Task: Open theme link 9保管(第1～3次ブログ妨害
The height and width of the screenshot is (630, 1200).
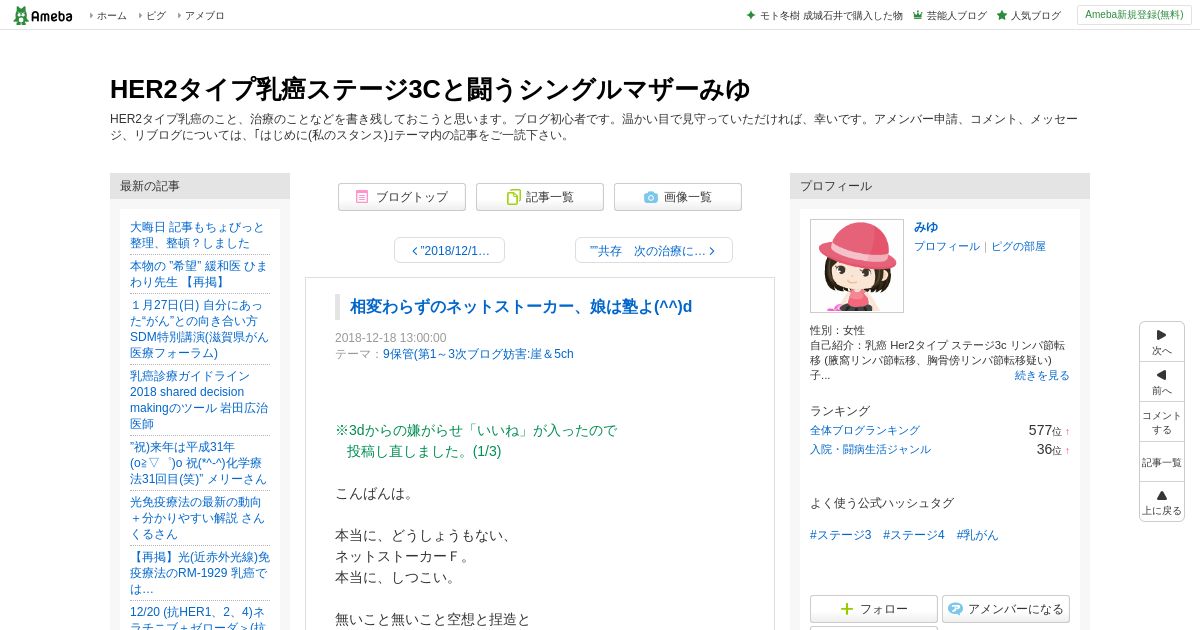Action: pos(478,354)
